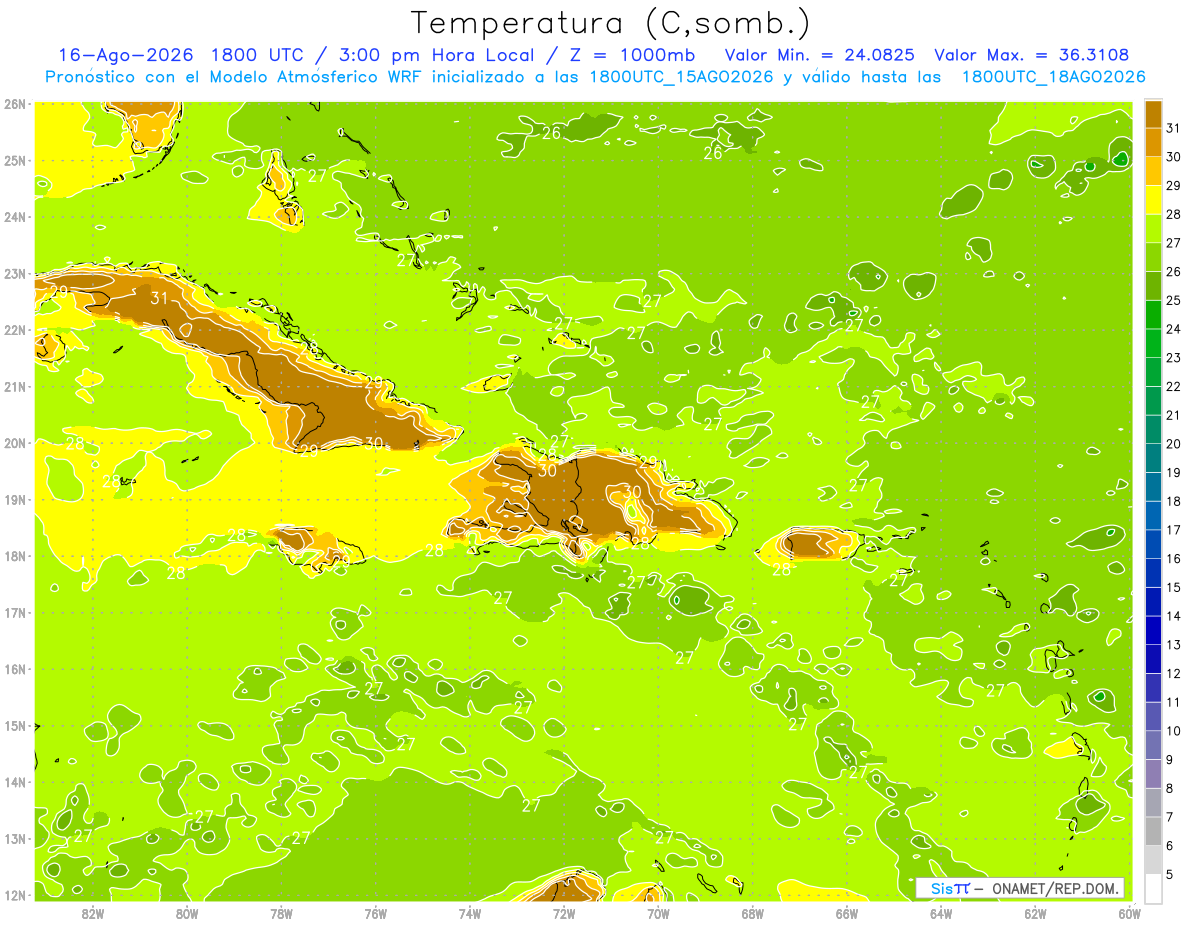The width and height of the screenshot is (1200, 927).
Task: Click color scale value 24
Action: point(1174,329)
